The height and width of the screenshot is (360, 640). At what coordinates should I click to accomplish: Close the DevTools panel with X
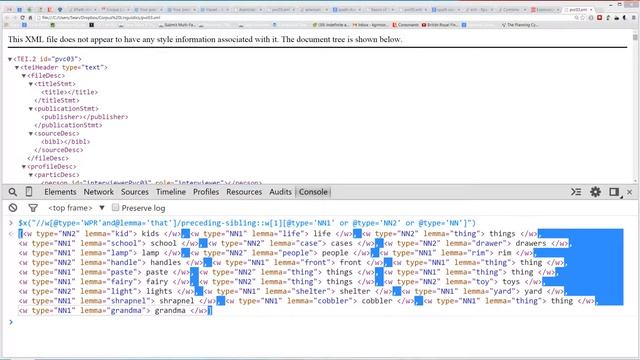[x=629, y=192]
